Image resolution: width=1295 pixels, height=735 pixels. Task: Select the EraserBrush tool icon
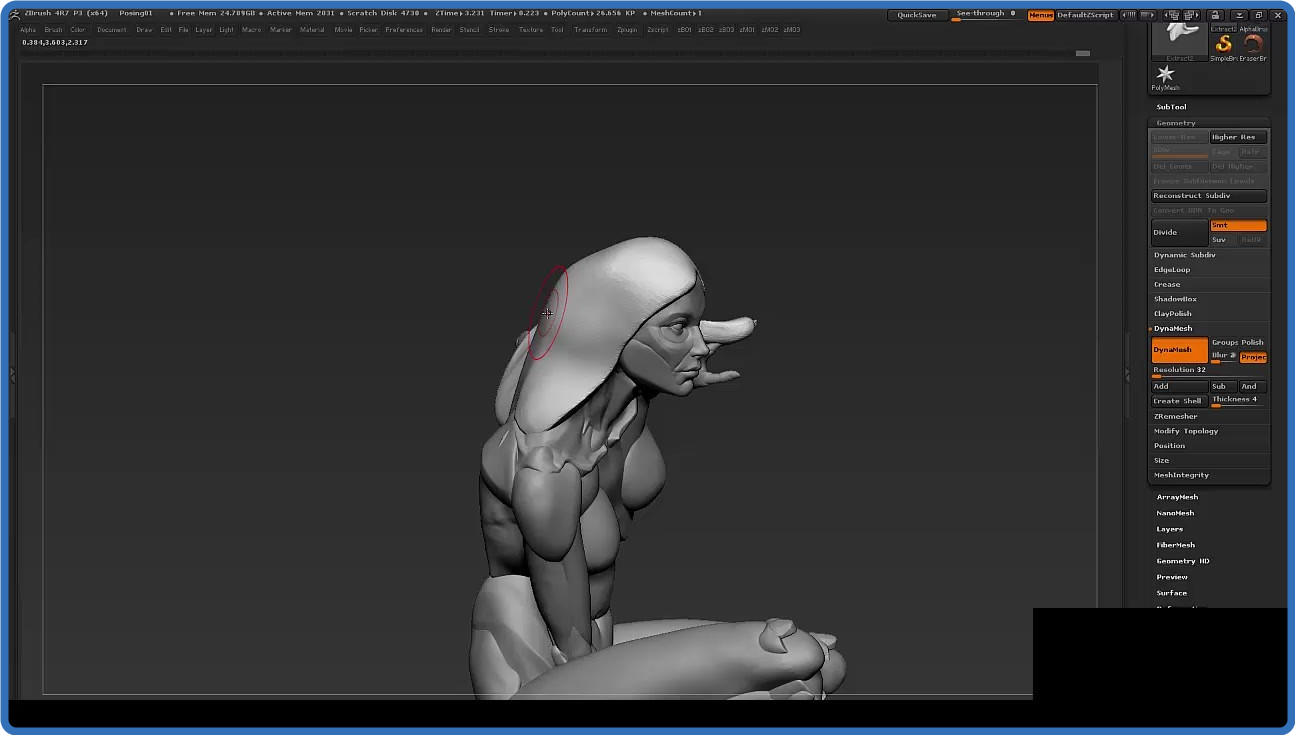tap(1253, 45)
